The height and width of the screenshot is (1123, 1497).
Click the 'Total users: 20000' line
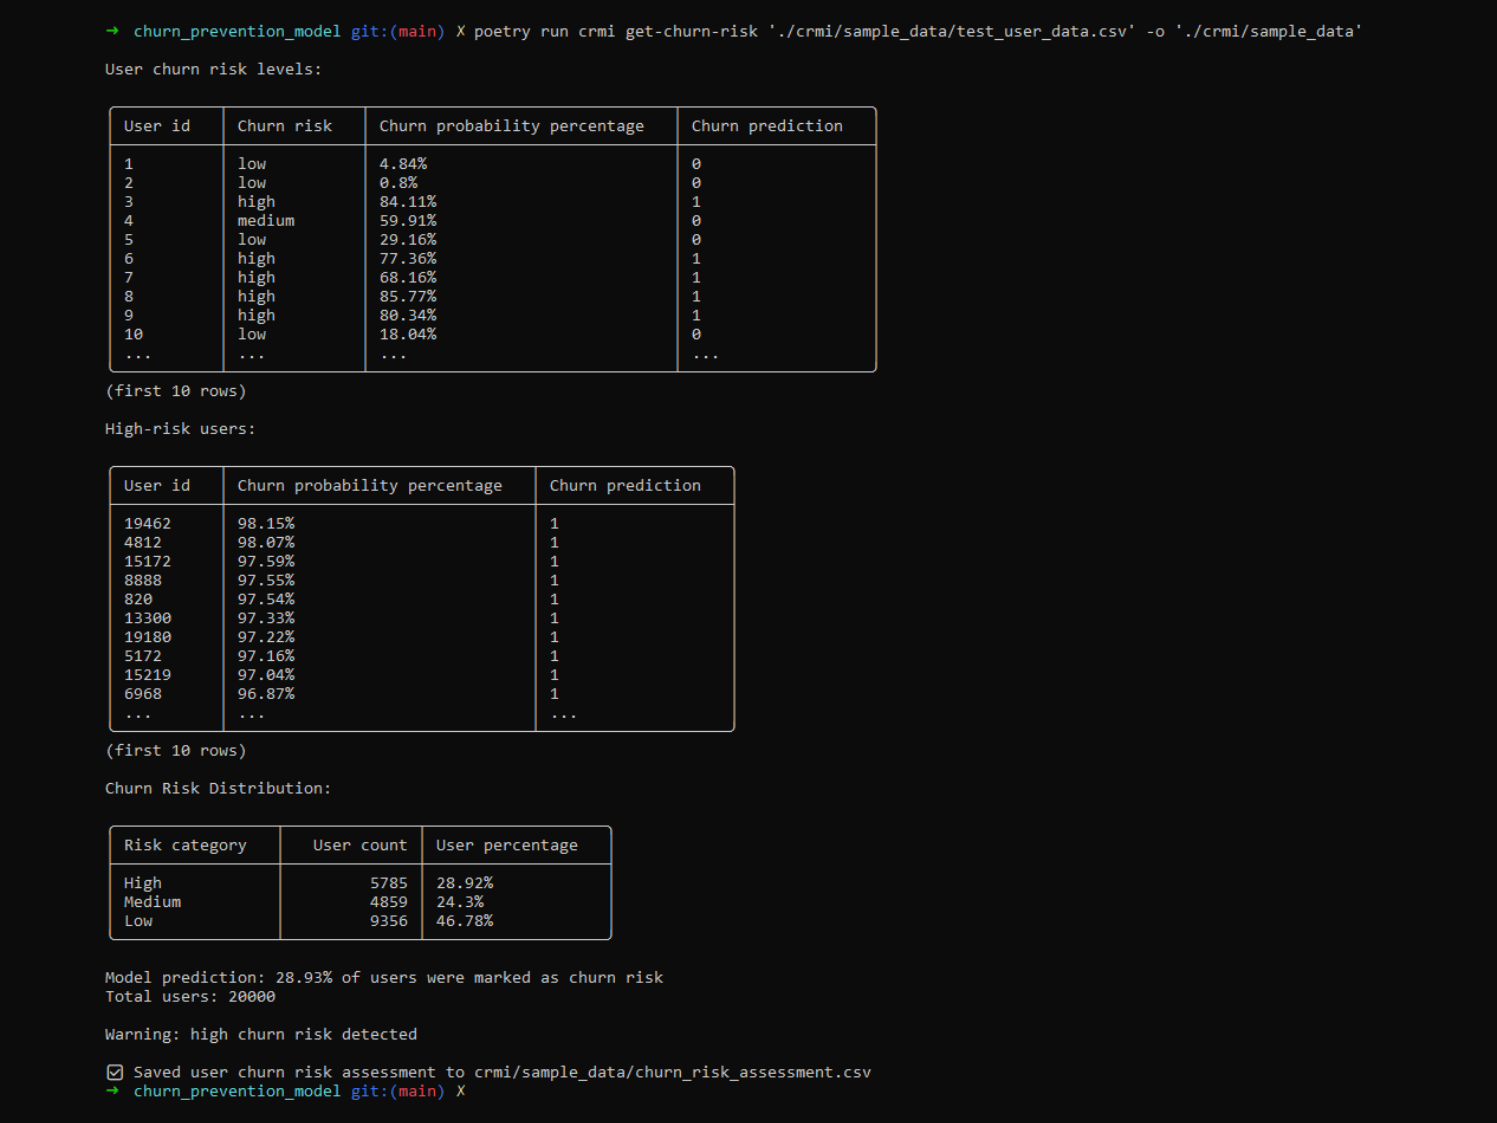pos(190,996)
